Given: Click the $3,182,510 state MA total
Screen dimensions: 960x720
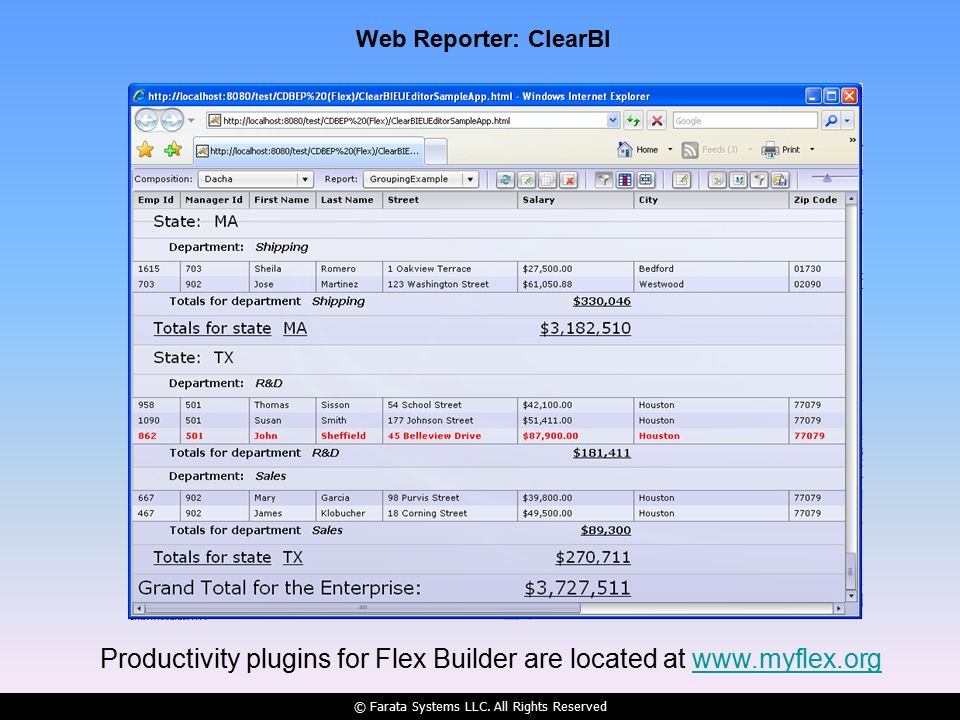Looking at the screenshot, I should [585, 328].
